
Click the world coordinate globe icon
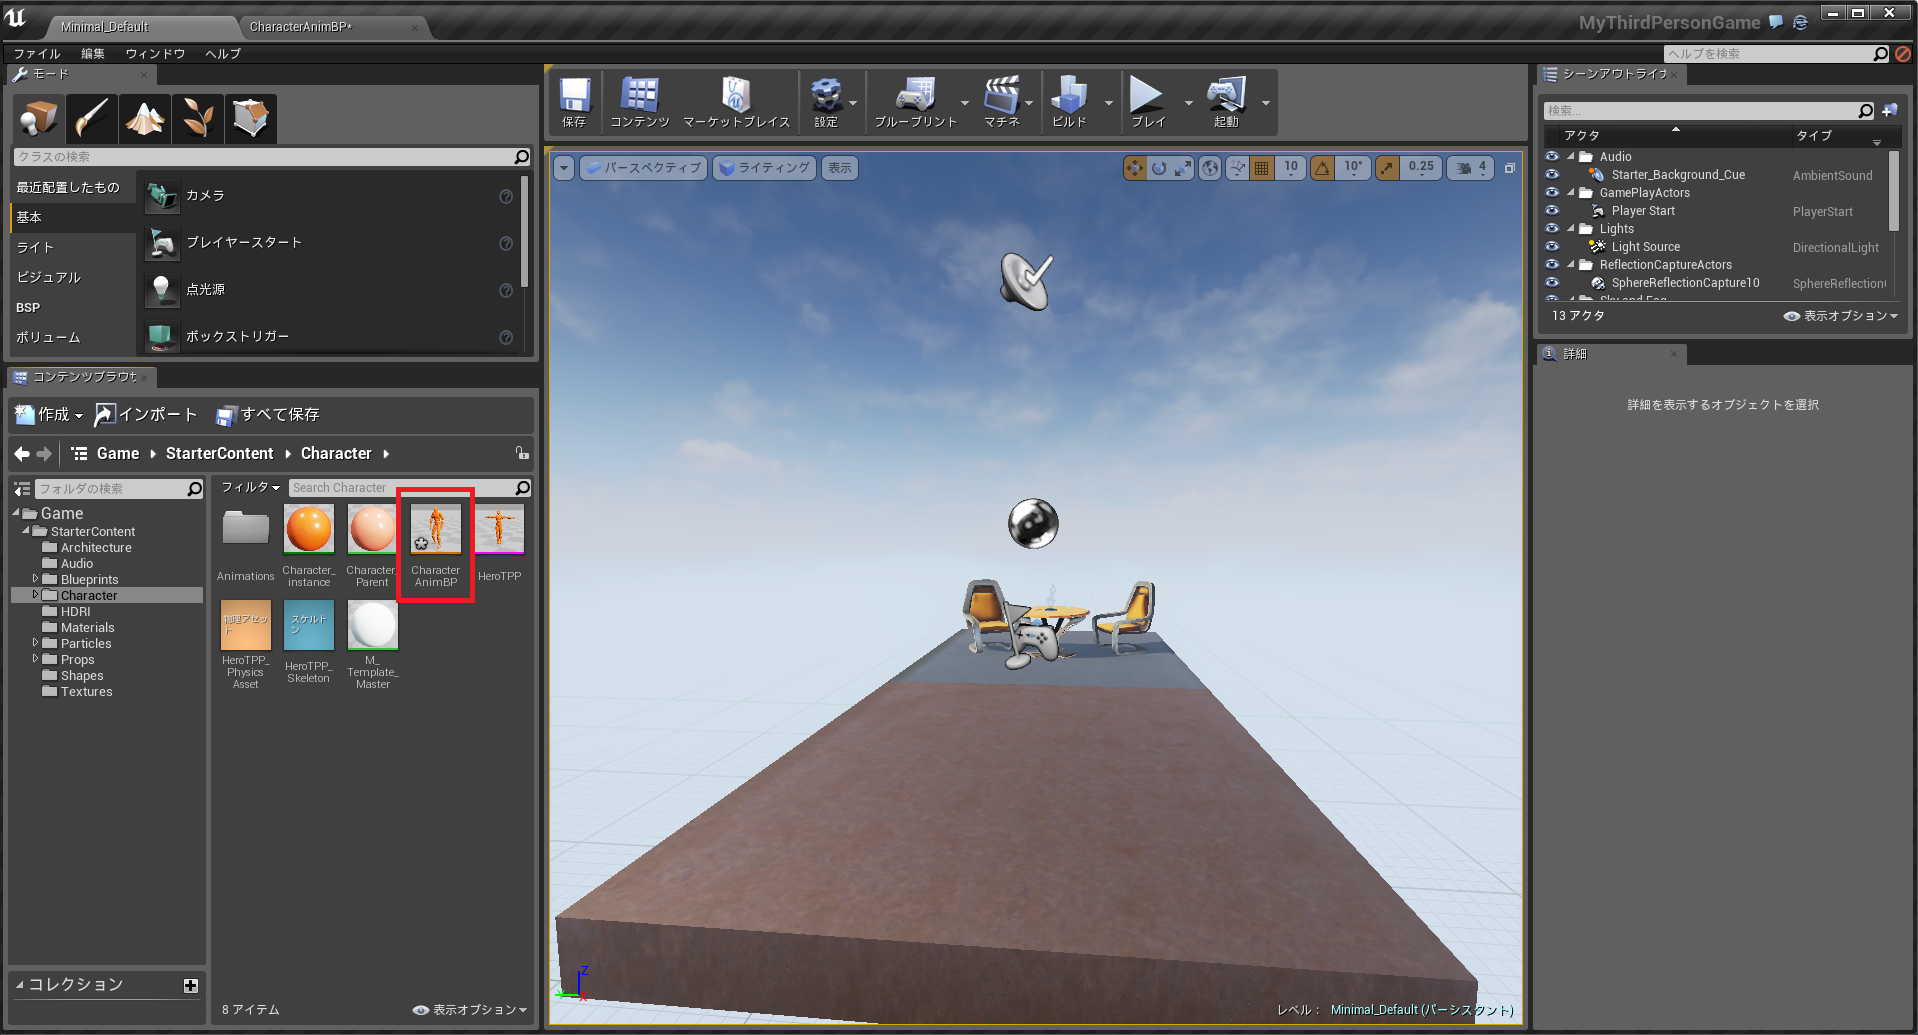[x=1210, y=168]
